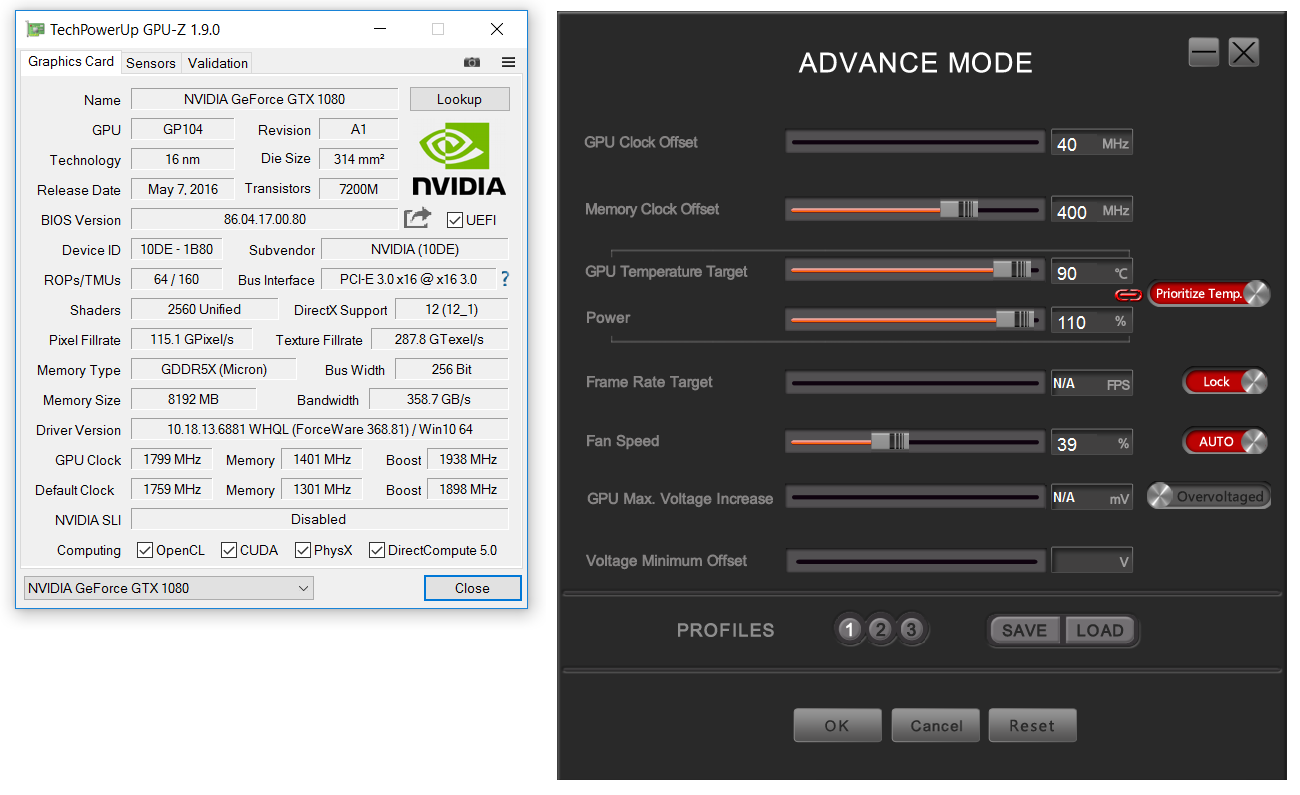Click the NVIDIA SLI Disabled field

click(x=319, y=519)
